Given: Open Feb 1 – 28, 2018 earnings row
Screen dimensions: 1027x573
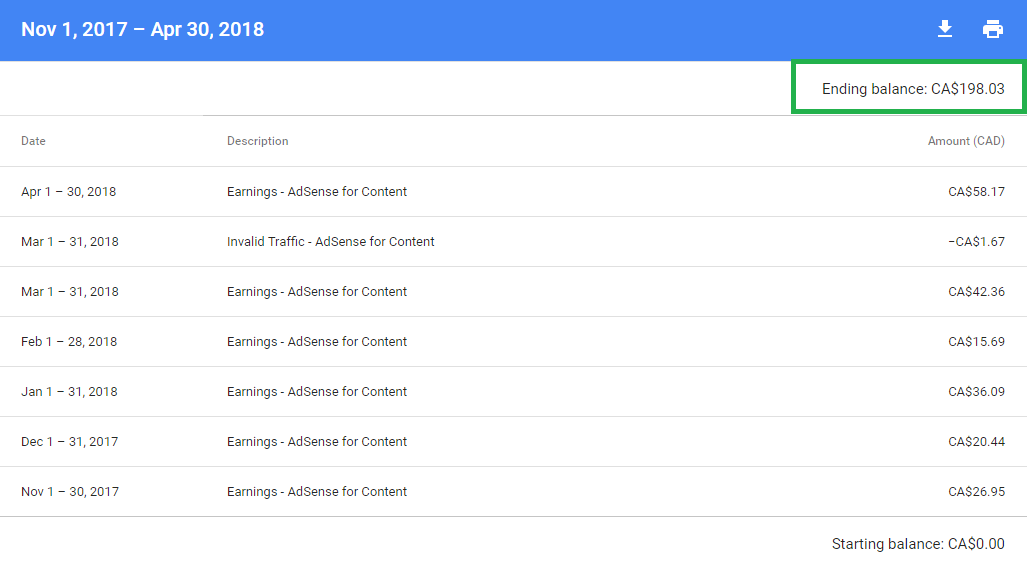Looking at the screenshot, I should [514, 342].
